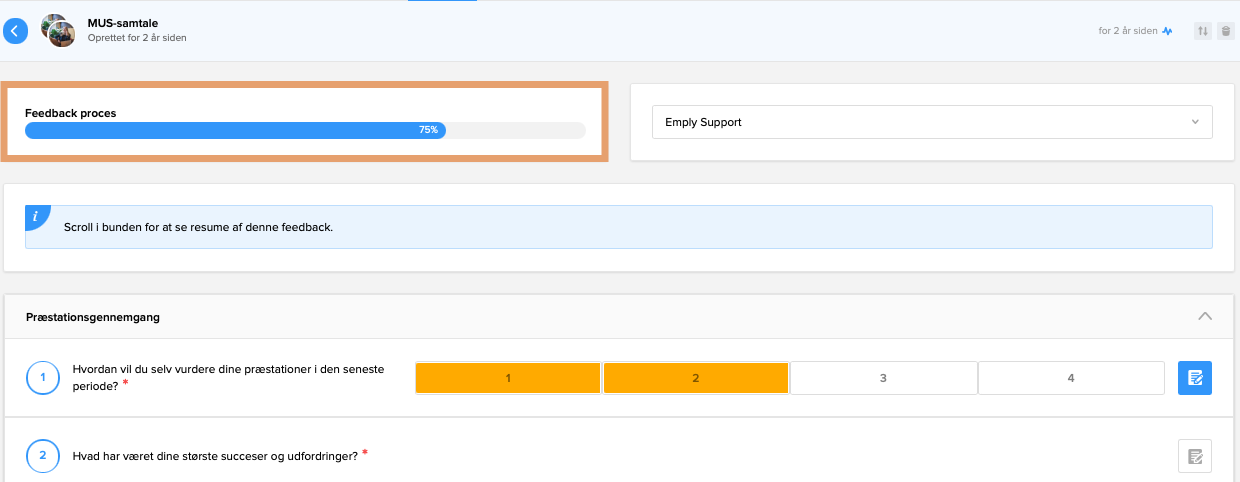Click the blue info icon in banner
The height and width of the screenshot is (482, 1240).
pos(36,216)
